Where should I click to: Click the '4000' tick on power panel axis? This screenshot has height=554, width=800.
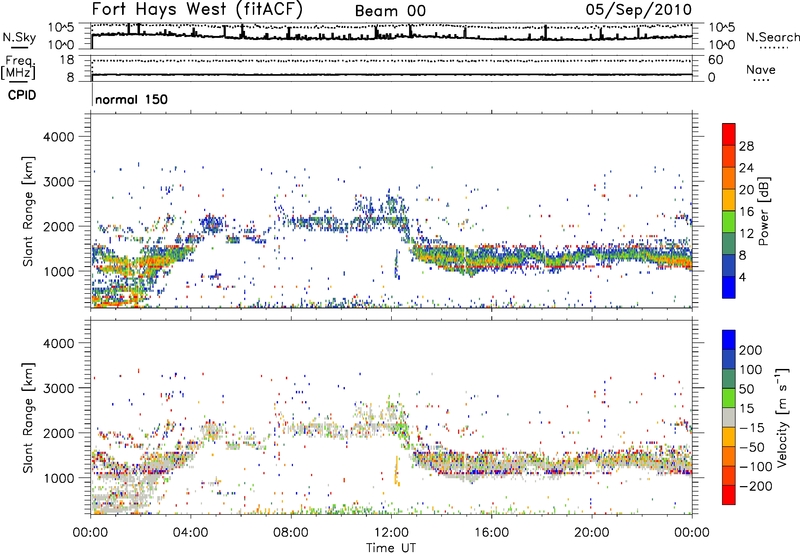pyautogui.click(x=58, y=137)
